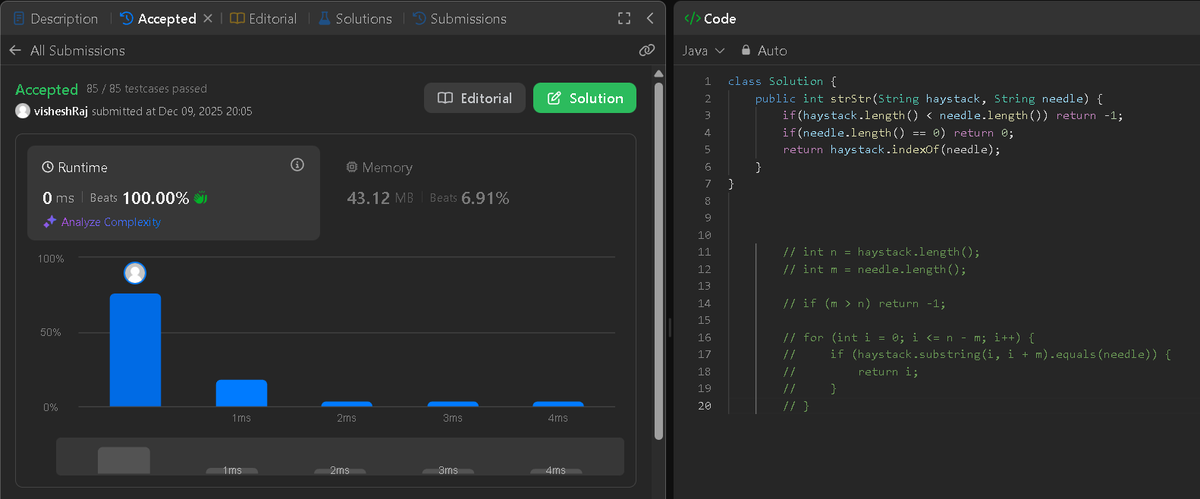Viewport: 1200px width, 499px height.
Task: Click commented line 18 return i
Action: [x=850, y=370]
